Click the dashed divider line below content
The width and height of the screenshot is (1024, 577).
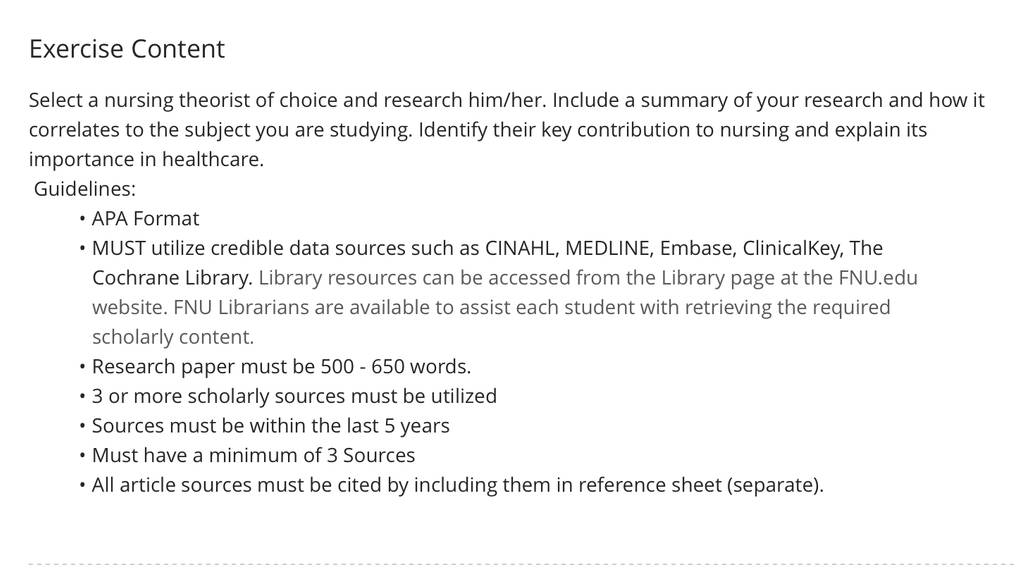521,564
